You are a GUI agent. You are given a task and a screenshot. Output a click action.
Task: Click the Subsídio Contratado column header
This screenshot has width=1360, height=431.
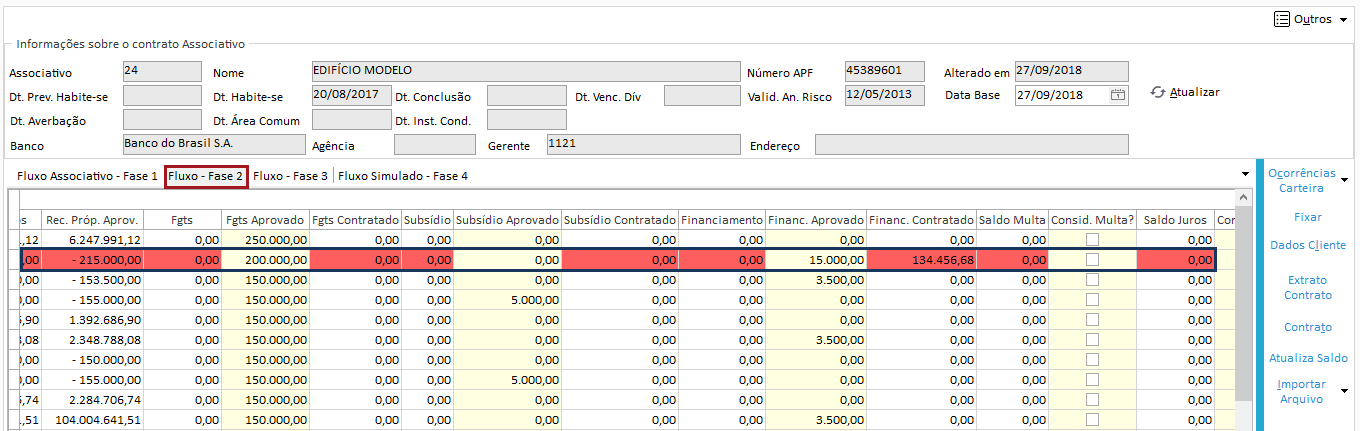[x=620, y=219]
